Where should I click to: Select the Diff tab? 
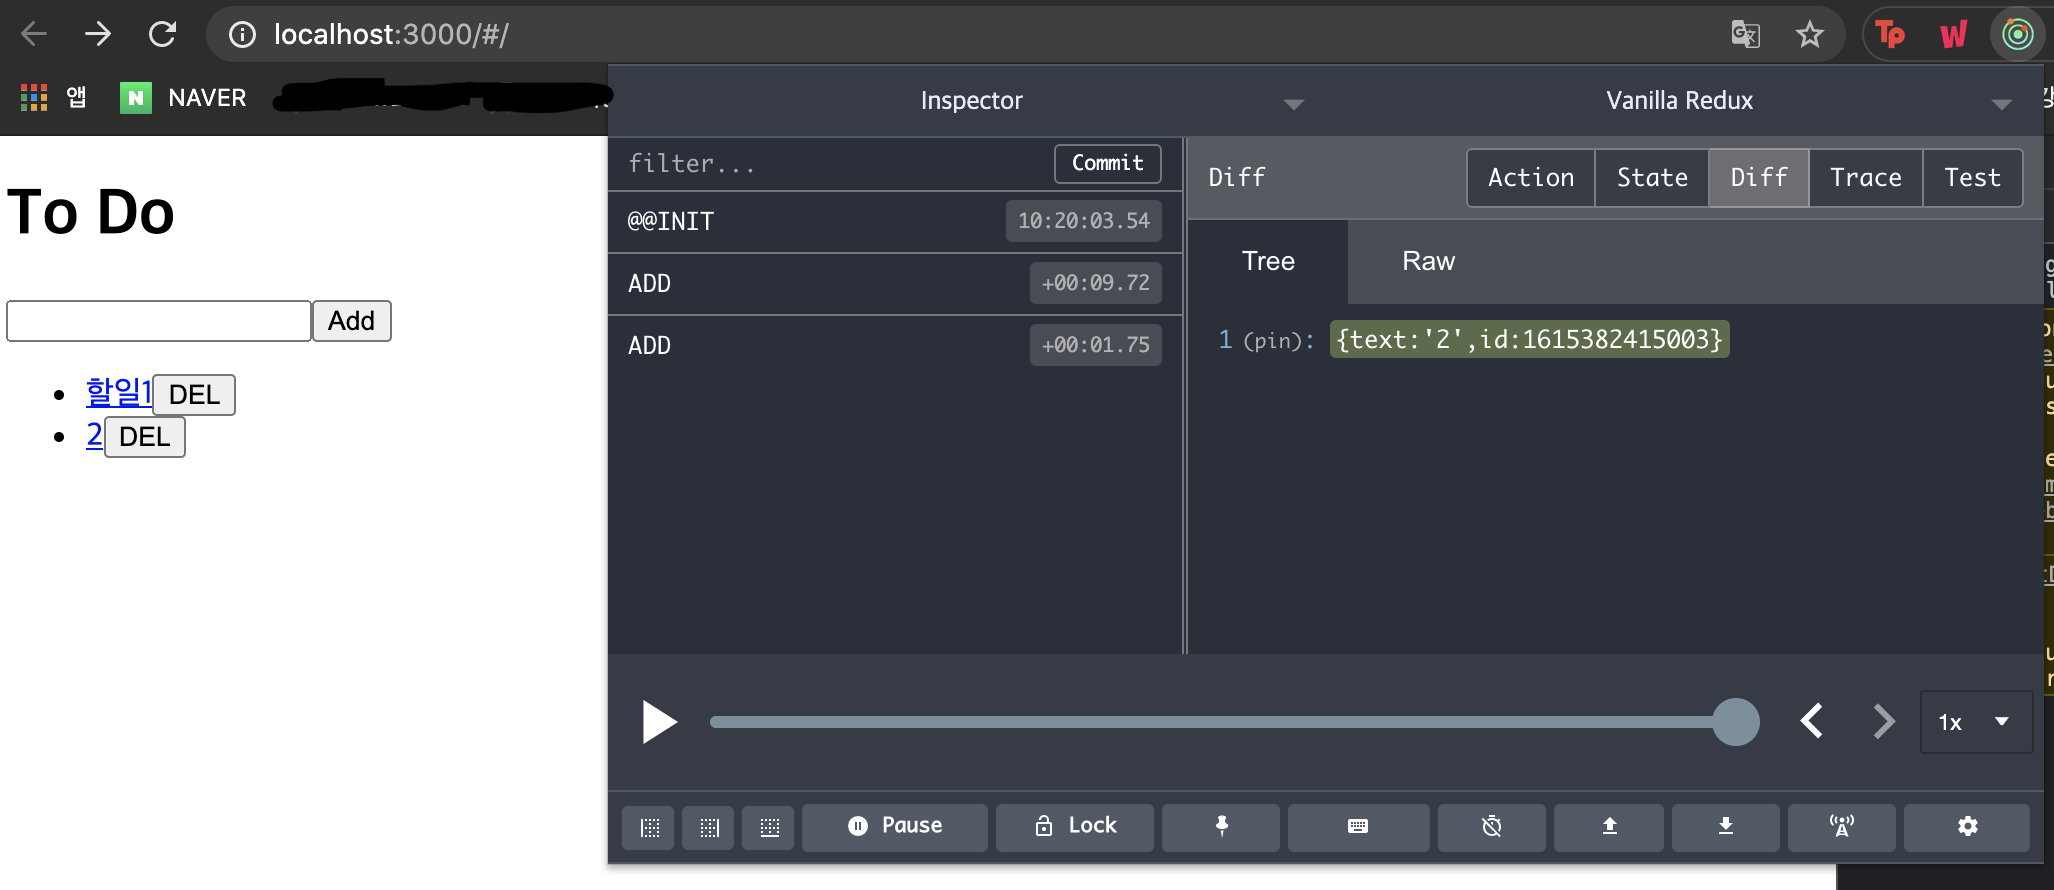point(1759,178)
